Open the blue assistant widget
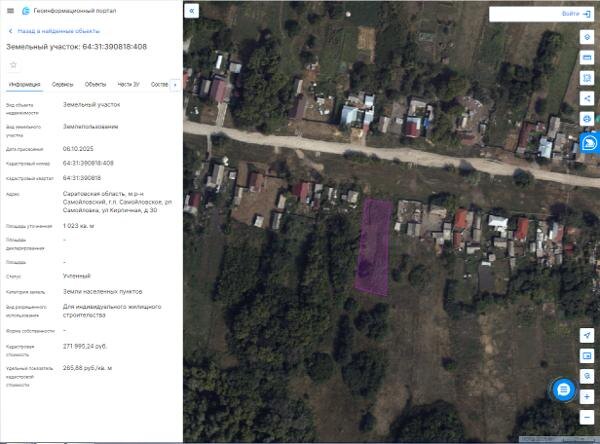This screenshot has width=600, height=444. point(590,143)
